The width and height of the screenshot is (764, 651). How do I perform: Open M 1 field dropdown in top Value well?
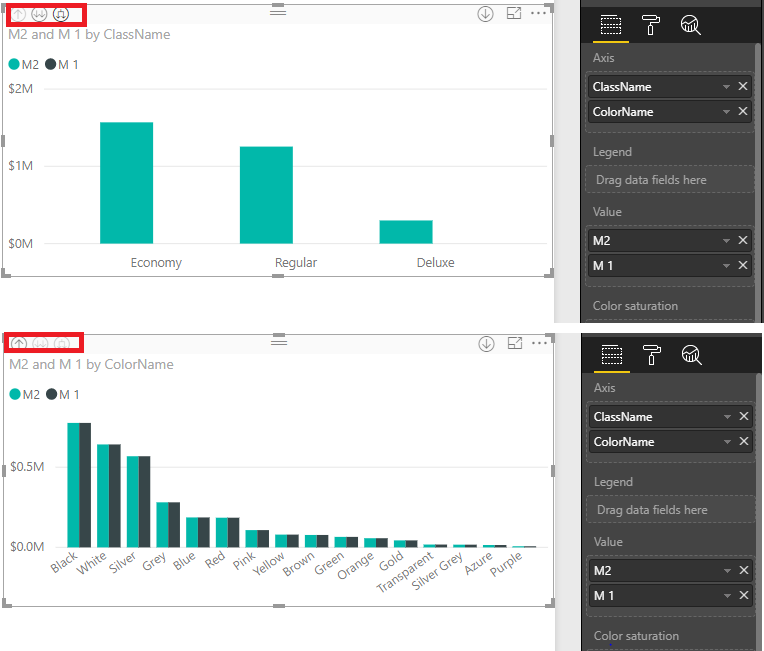726,266
